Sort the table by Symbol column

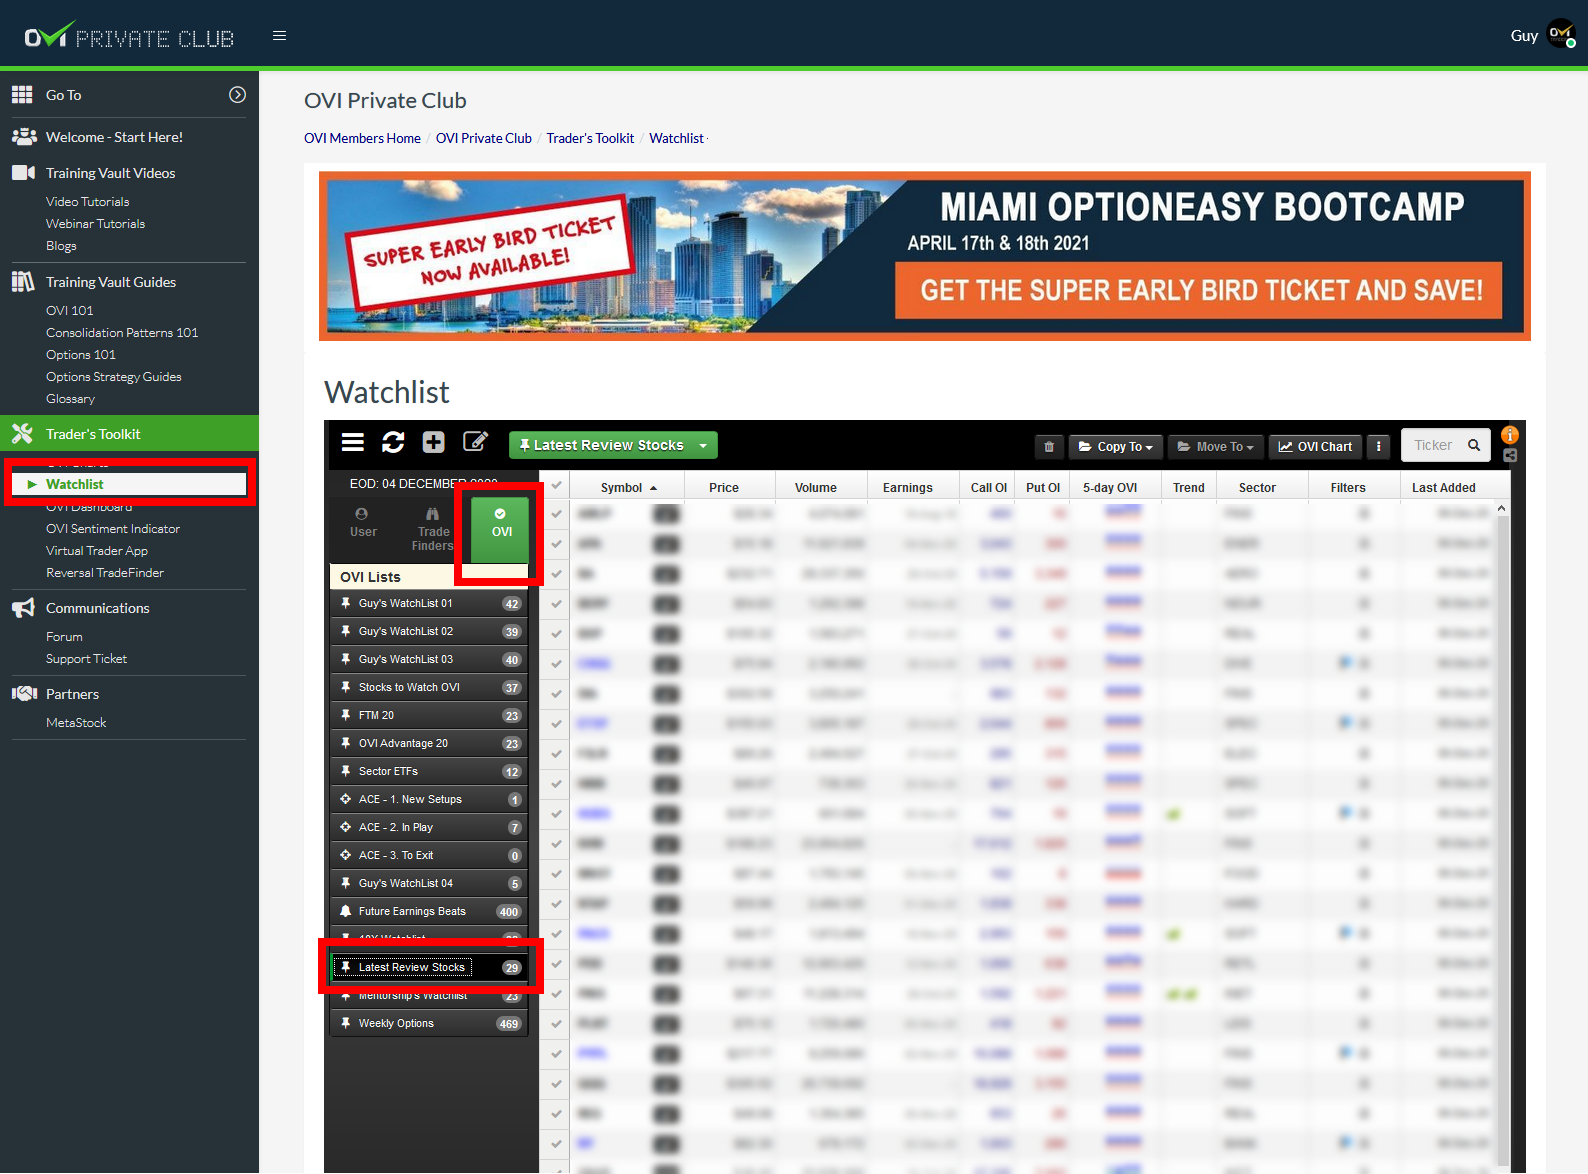click(x=629, y=487)
